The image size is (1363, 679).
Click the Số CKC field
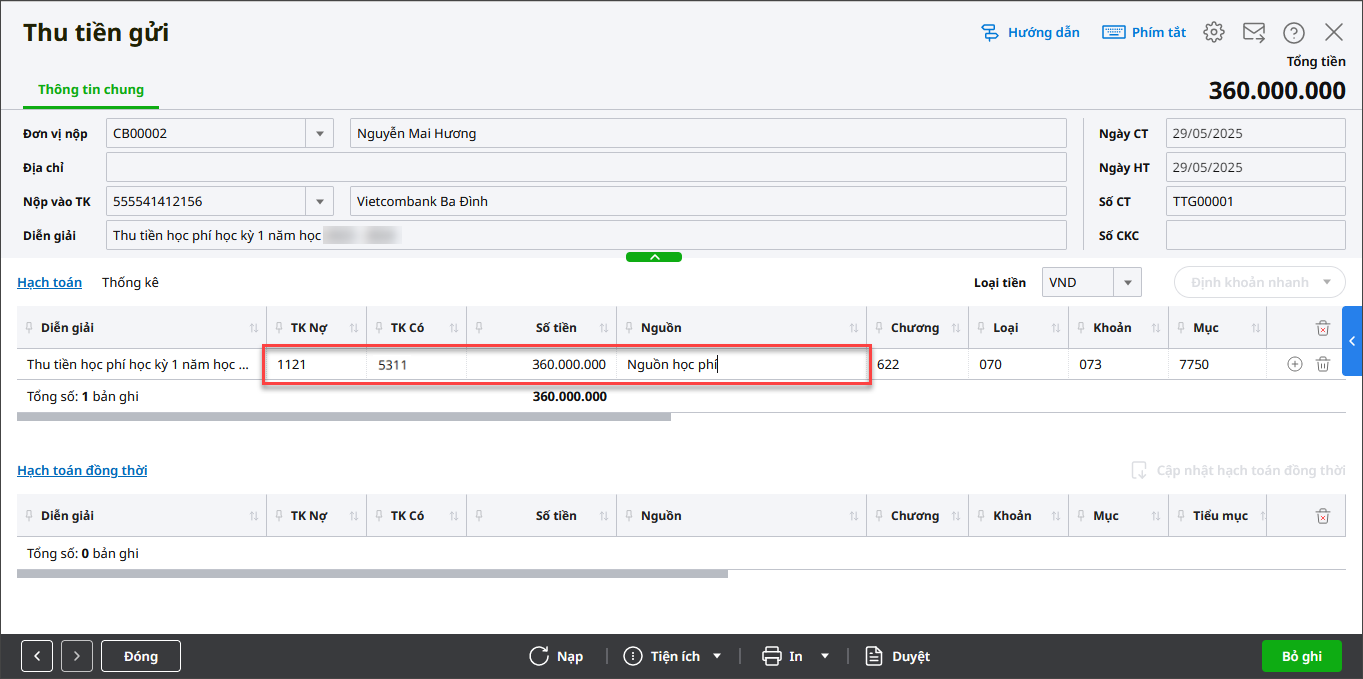pyautogui.click(x=1256, y=235)
